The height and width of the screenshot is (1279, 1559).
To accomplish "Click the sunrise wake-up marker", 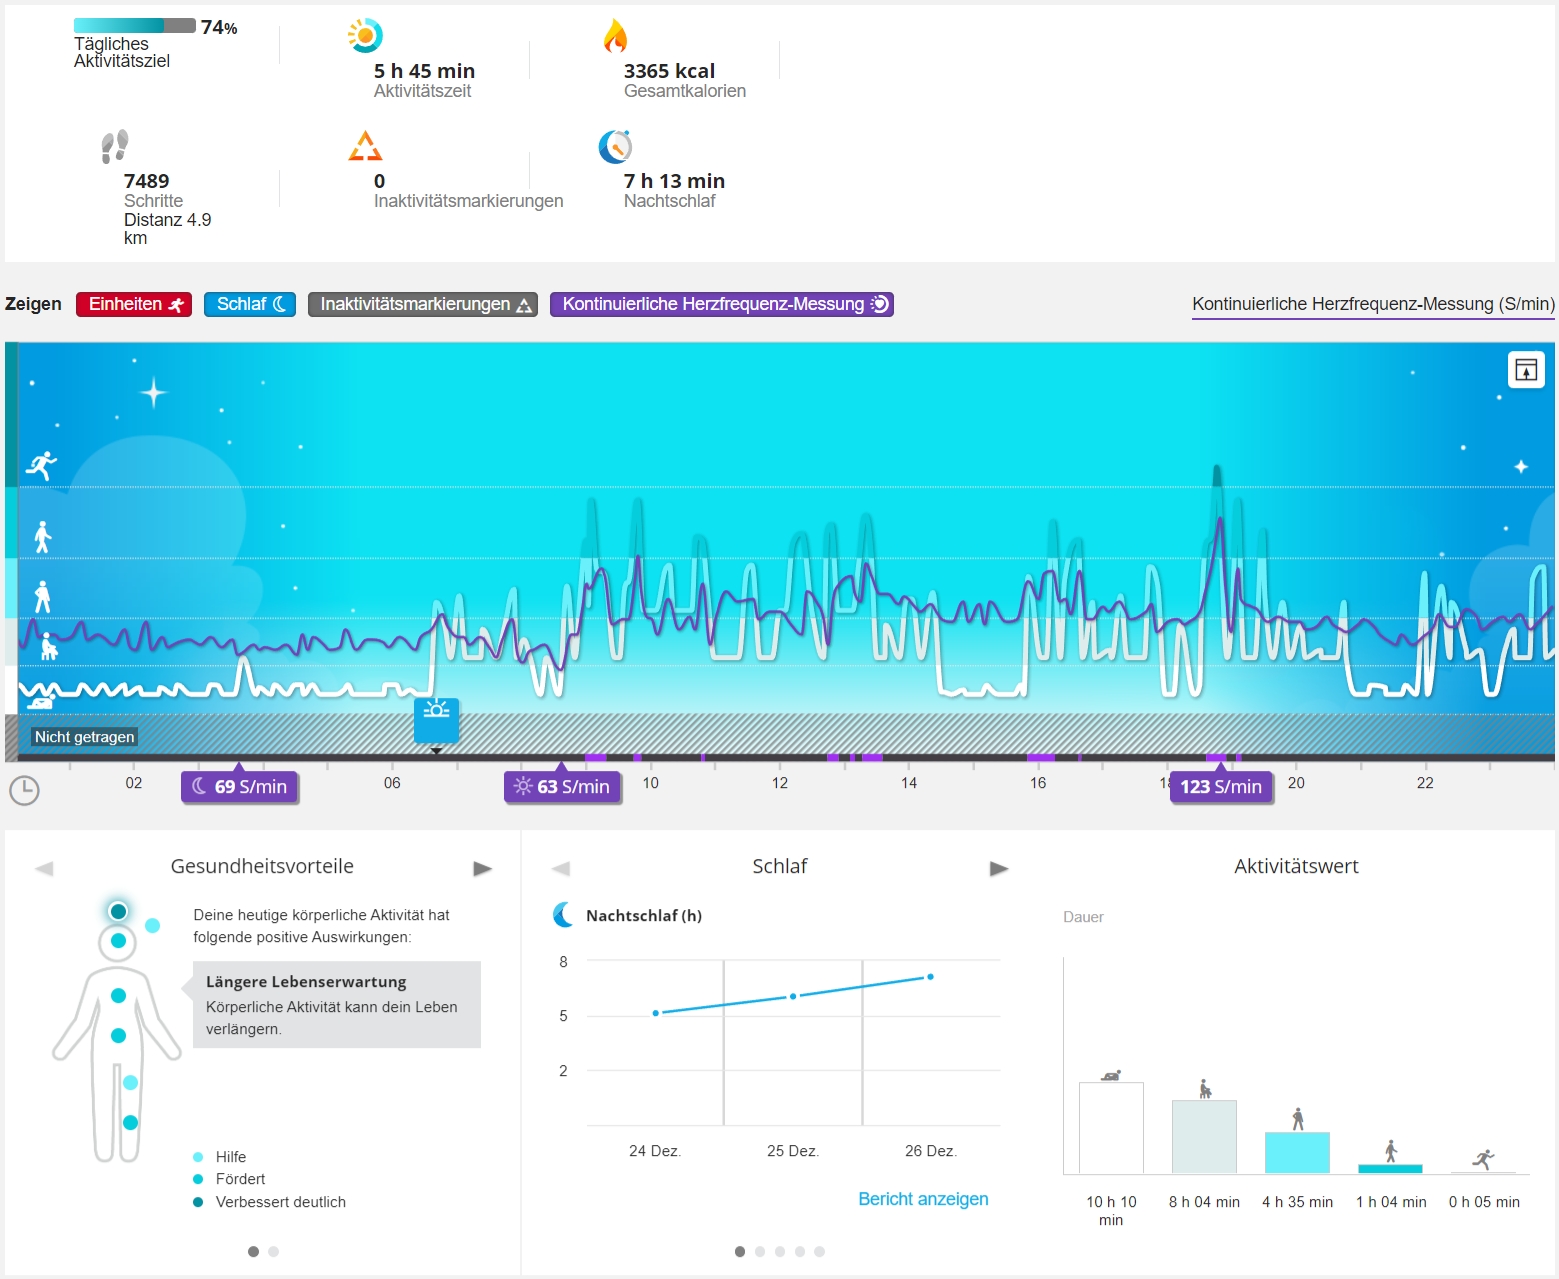I will (436, 720).
